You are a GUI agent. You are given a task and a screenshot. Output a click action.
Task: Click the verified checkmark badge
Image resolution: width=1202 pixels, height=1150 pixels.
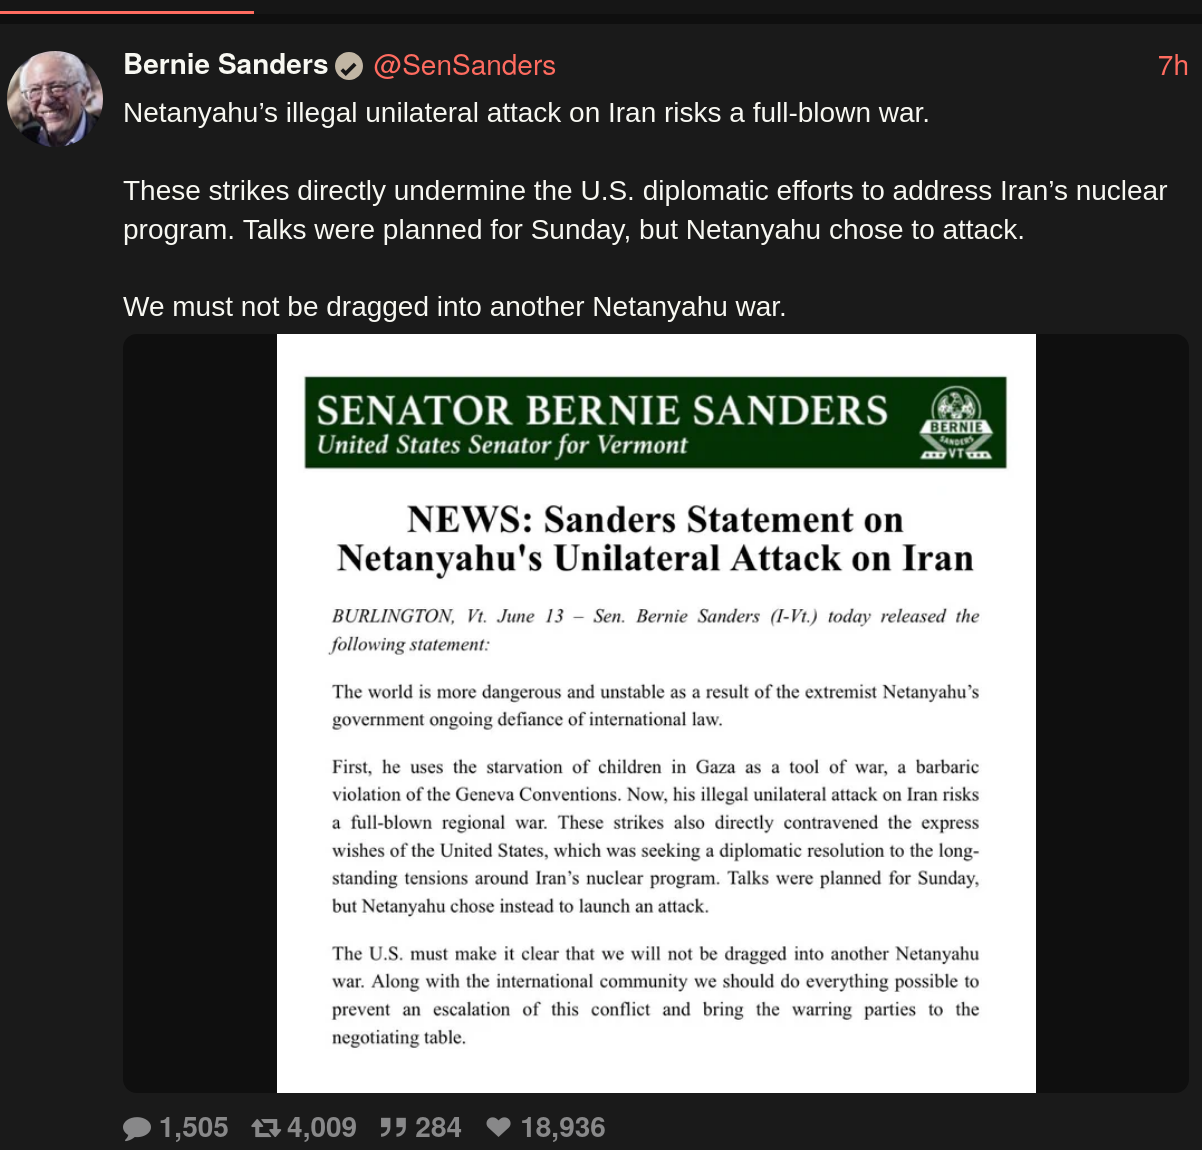coord(348,67)
